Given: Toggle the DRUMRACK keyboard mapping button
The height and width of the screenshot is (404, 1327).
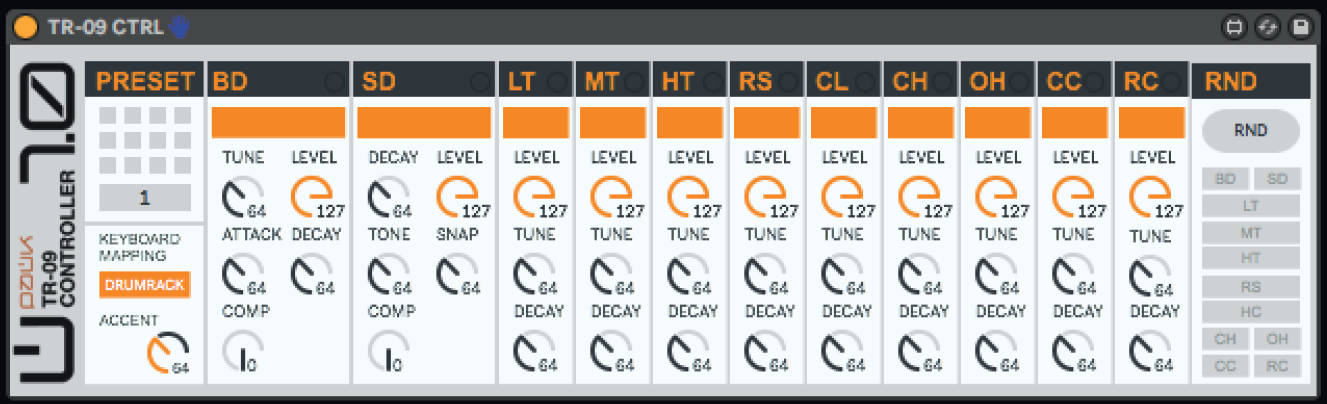Looking at the screenshot, I should coord(145,285).
